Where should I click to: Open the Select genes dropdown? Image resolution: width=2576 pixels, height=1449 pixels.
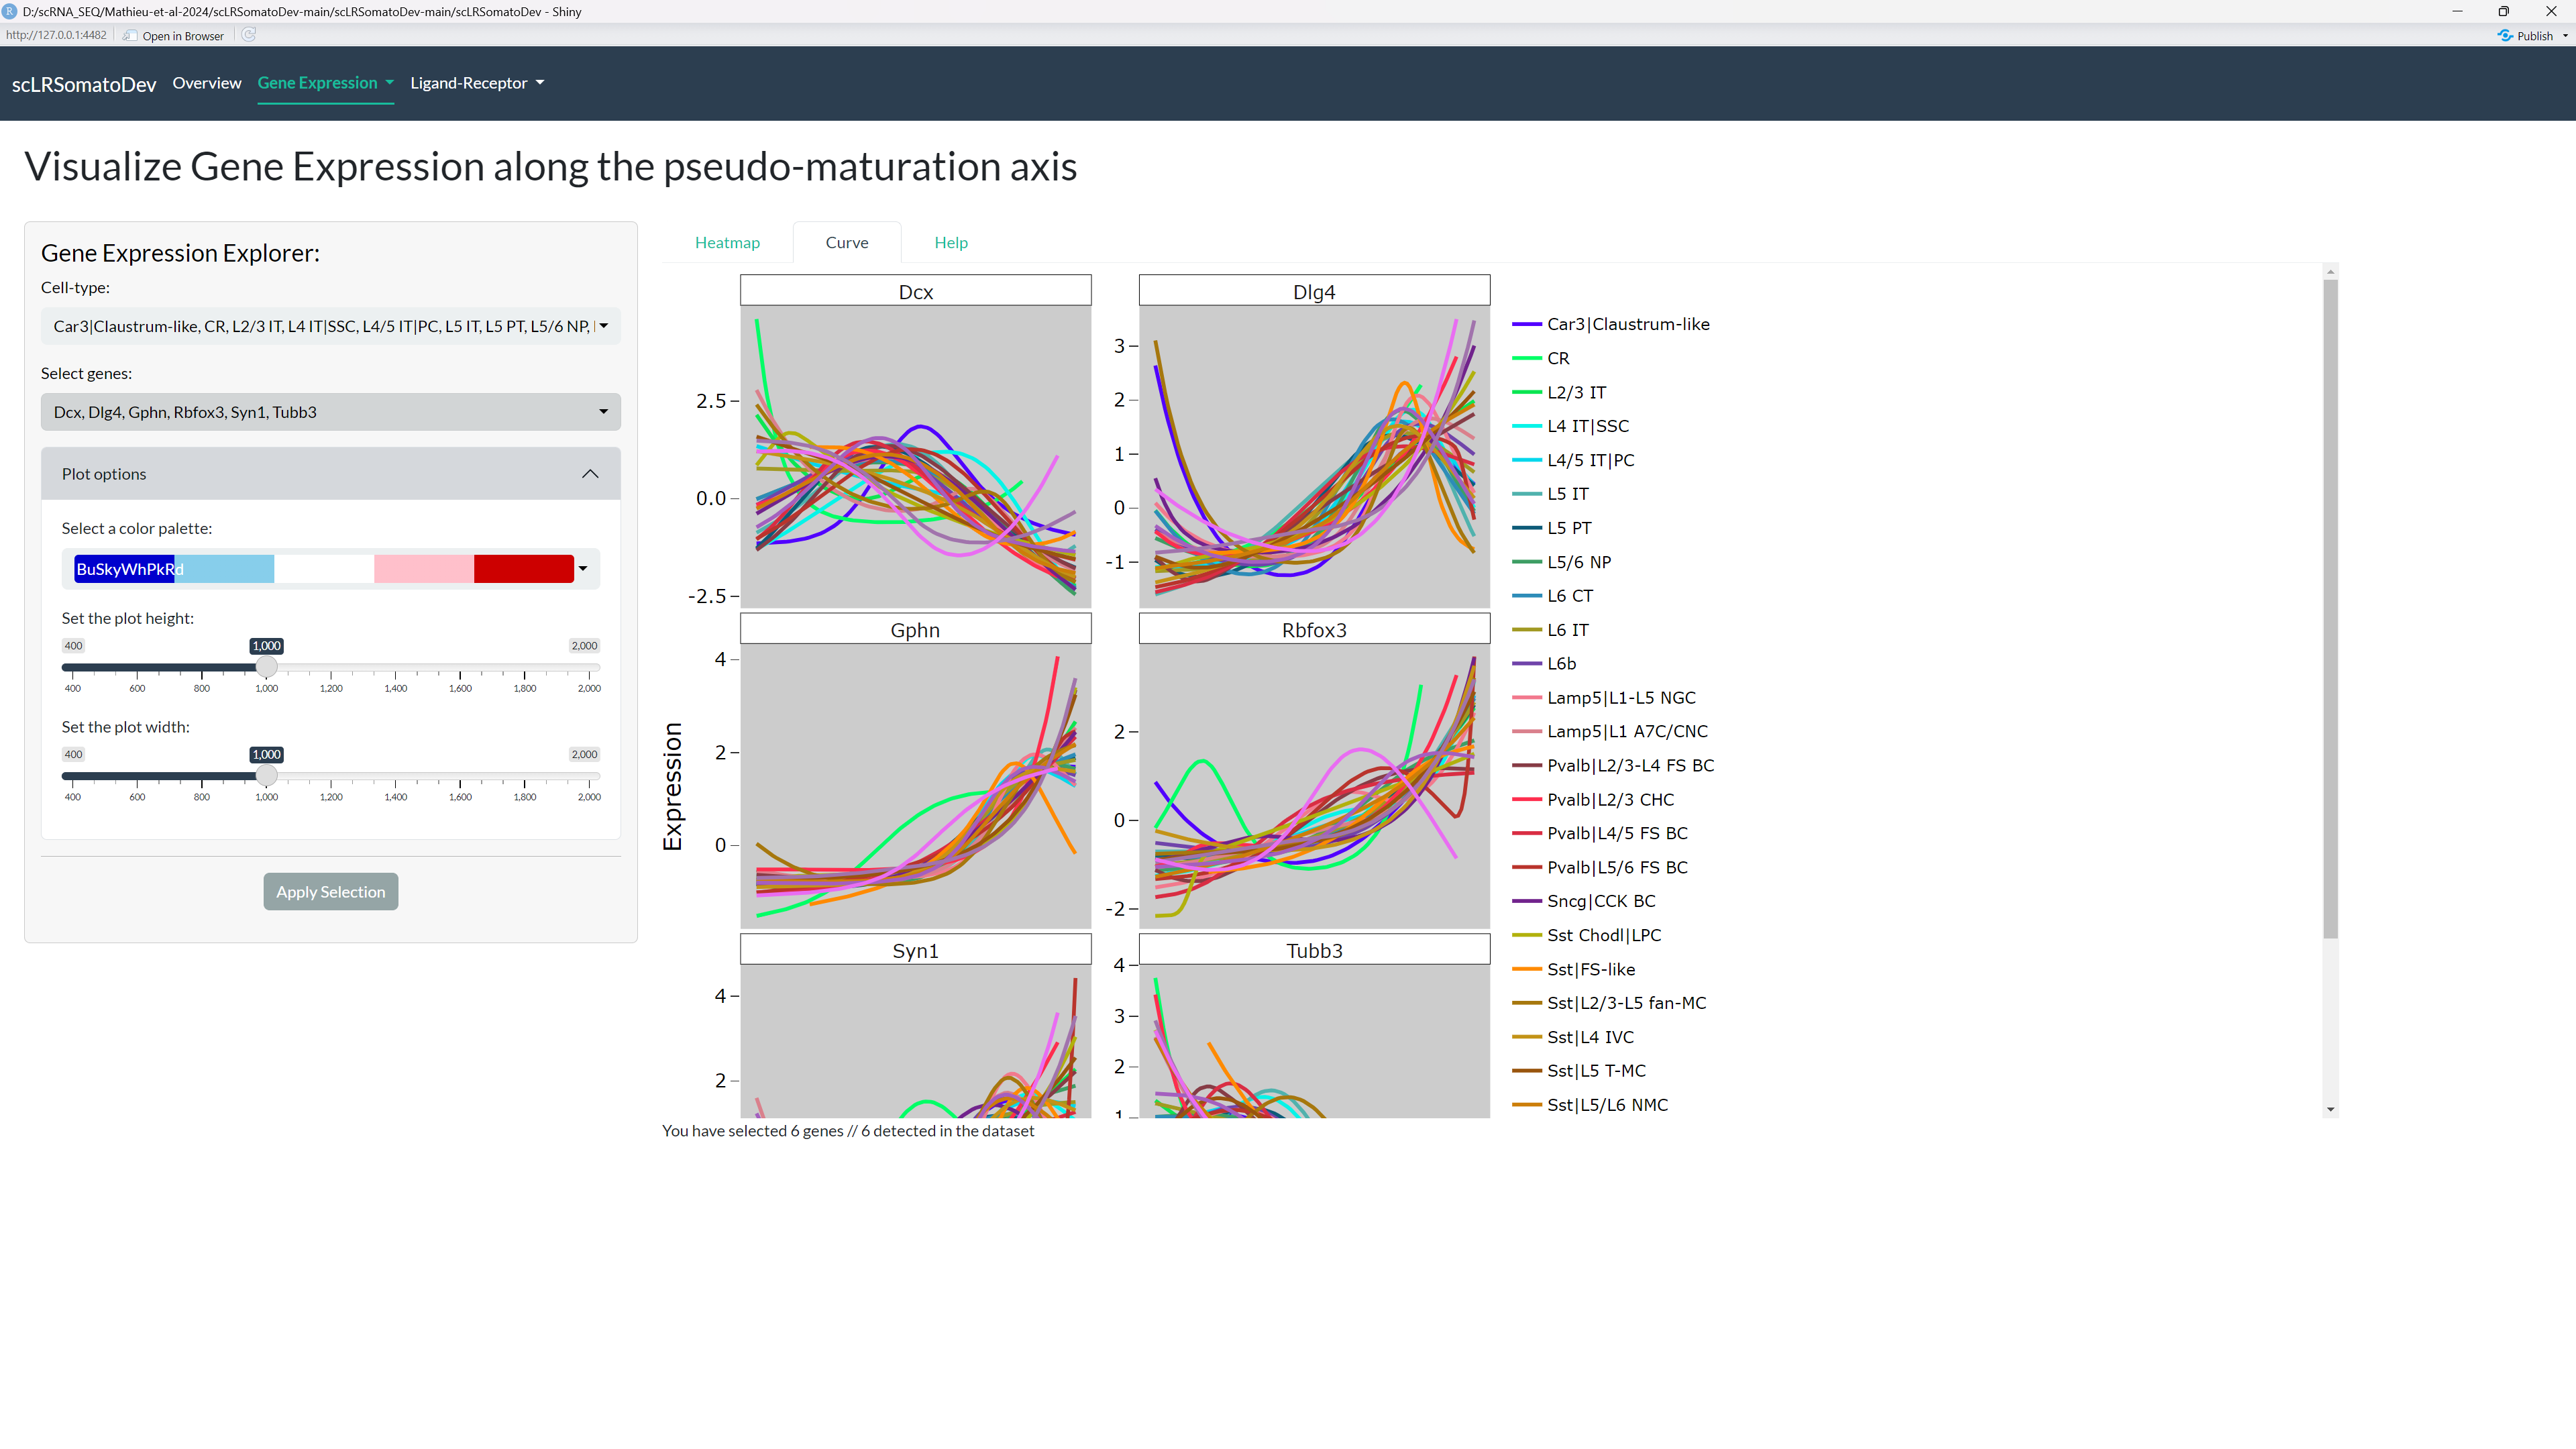pos(330,412)
